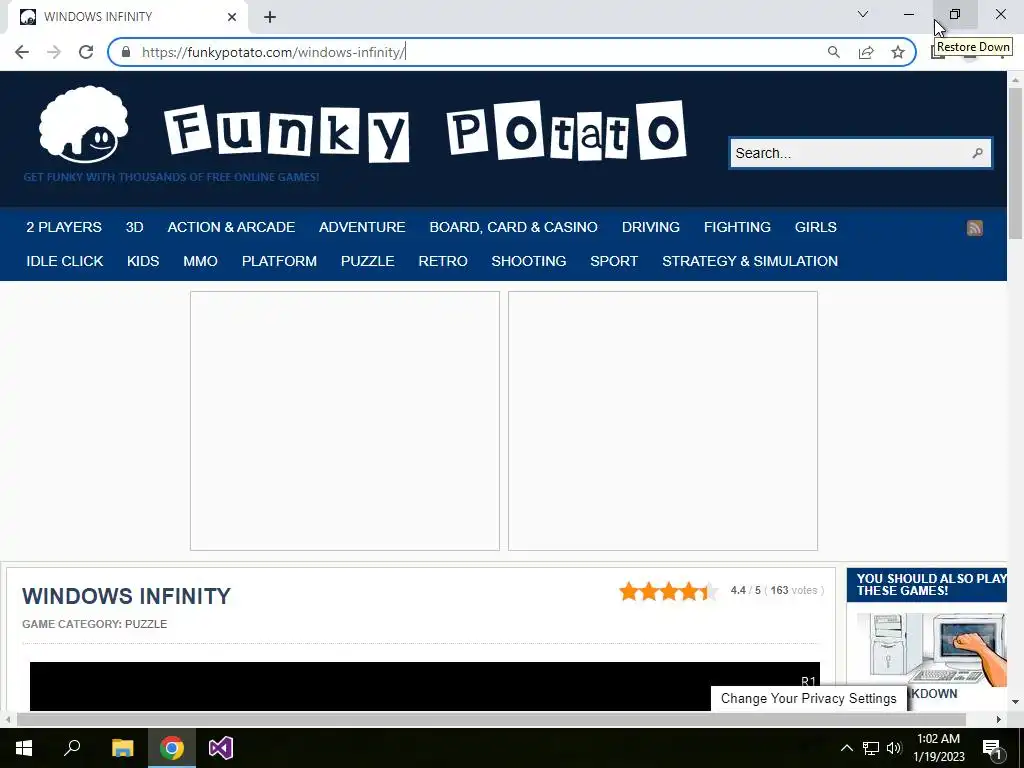Click the horizontal page scrollbar

point(491,720)
